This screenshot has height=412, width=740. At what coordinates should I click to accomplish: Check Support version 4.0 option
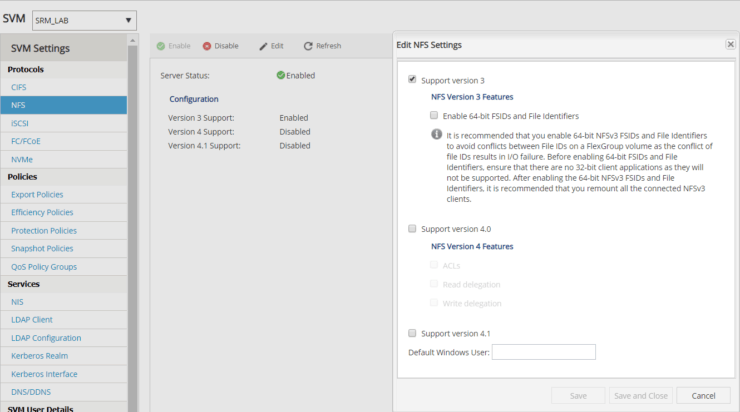[x=412, y=229]
